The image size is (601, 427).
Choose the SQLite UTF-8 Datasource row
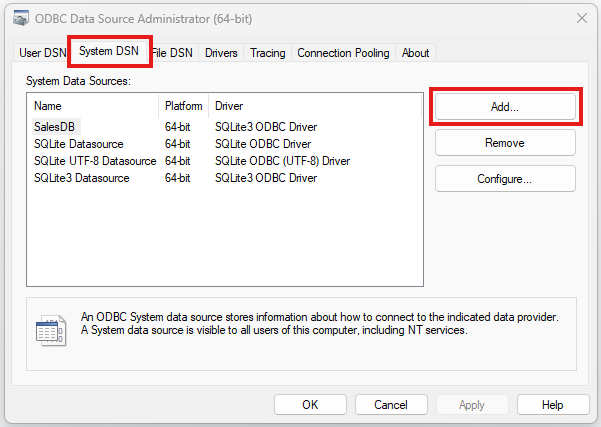pos(95,161)
